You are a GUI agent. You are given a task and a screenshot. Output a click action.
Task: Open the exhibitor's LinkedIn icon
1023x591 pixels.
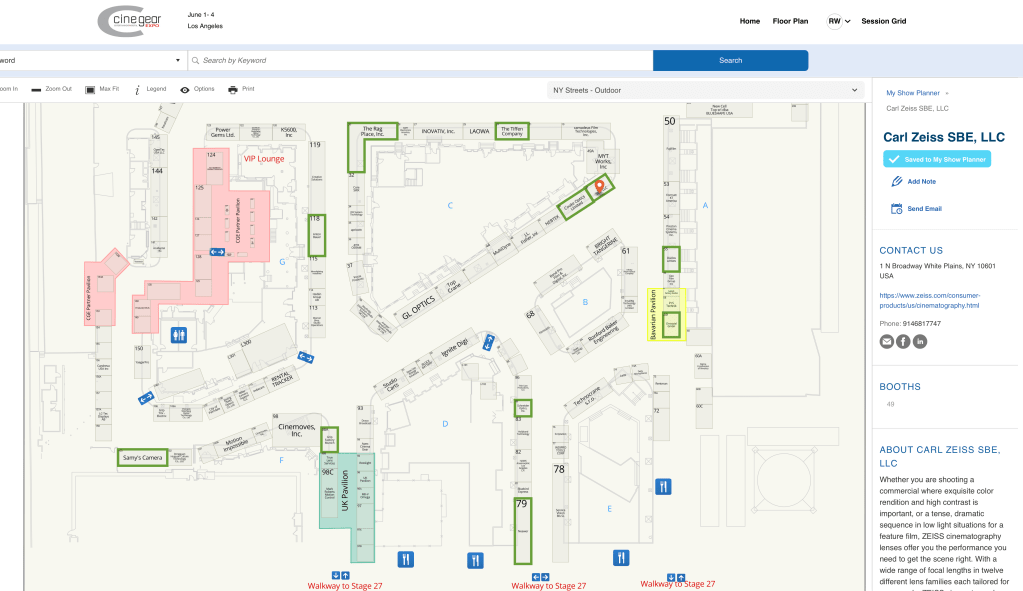tap(920, 342)
